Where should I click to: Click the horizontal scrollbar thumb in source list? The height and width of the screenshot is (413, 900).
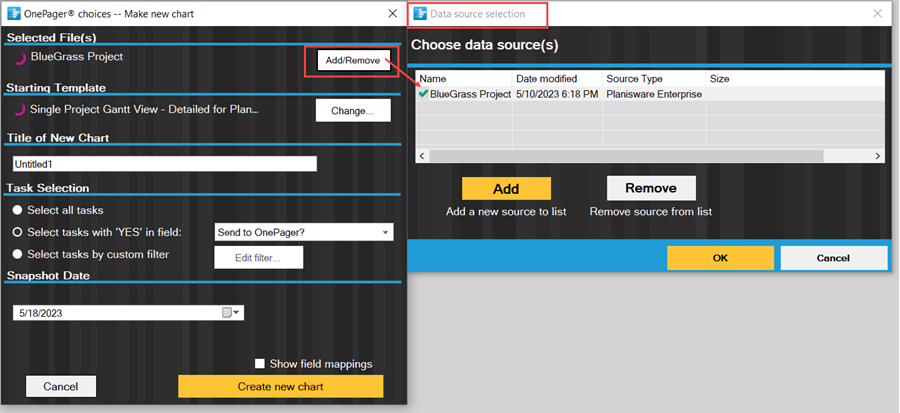626,156
